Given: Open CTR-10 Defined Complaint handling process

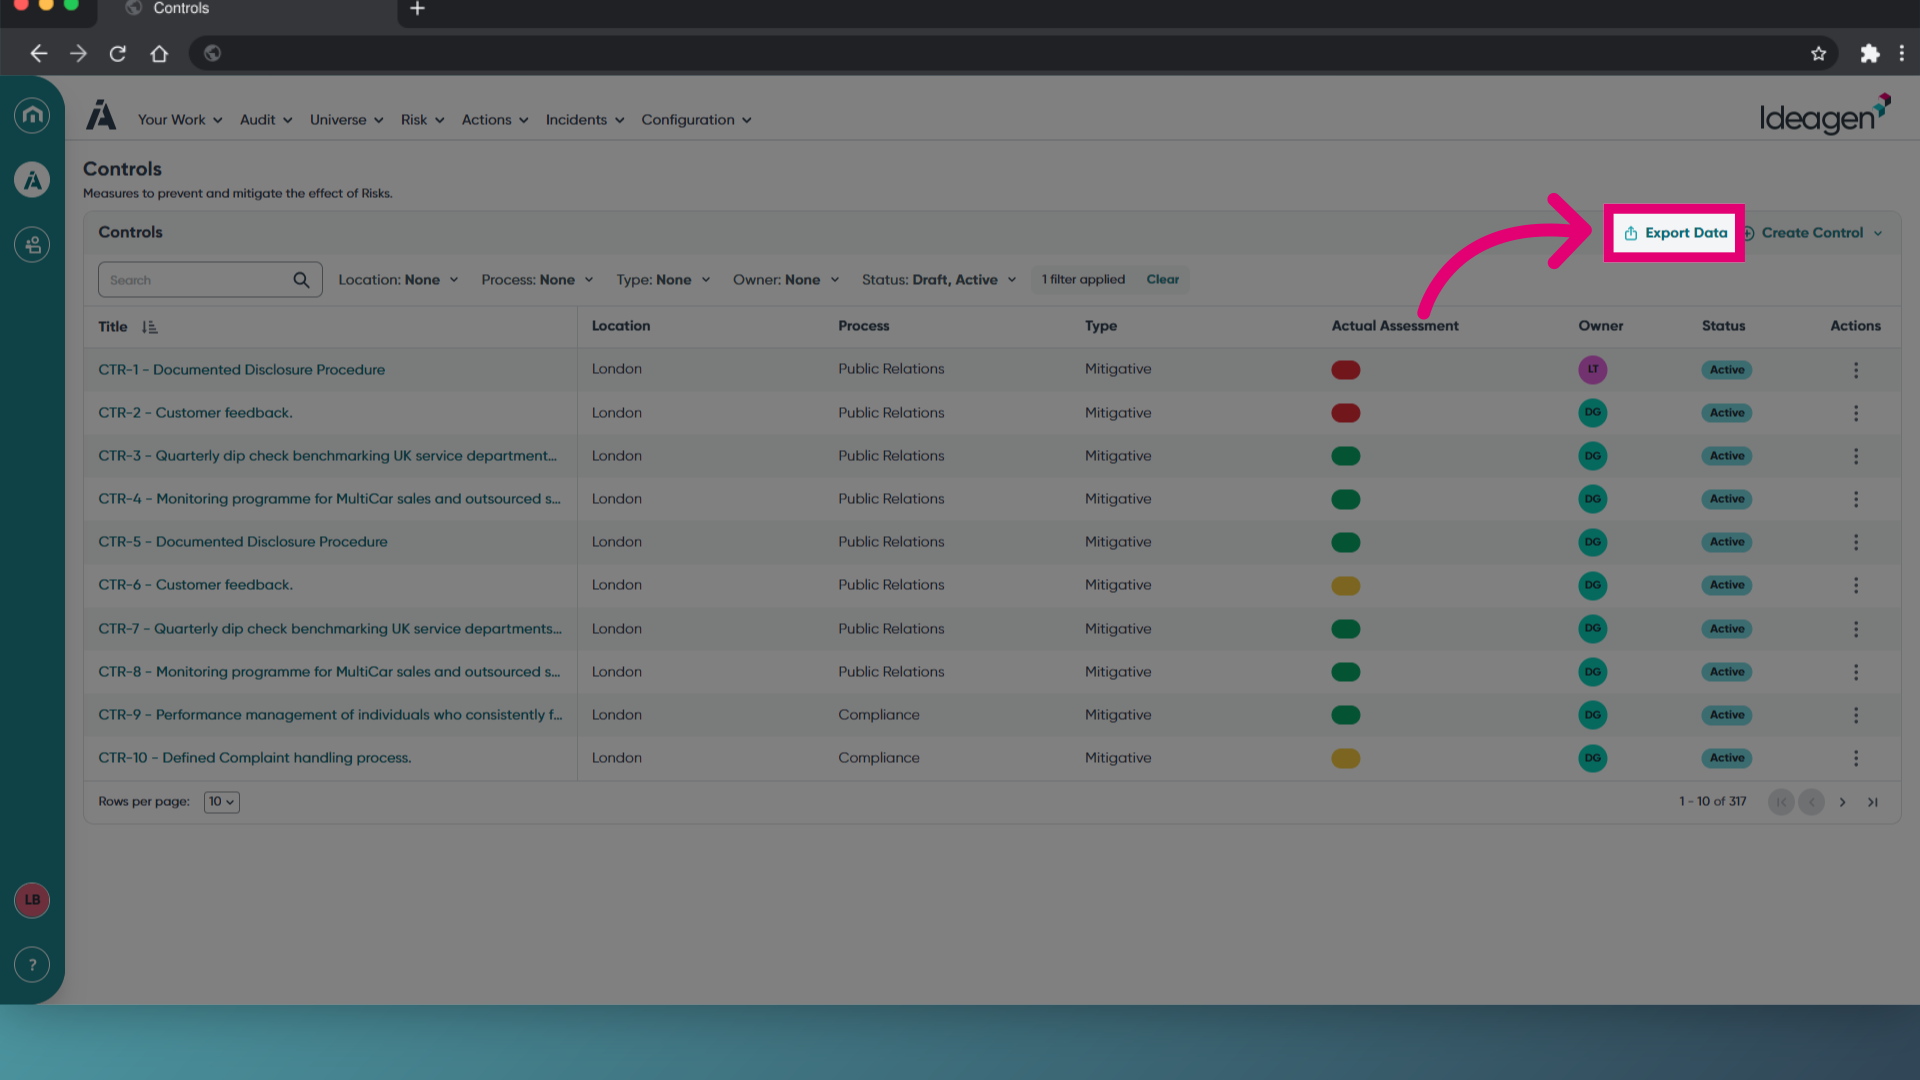Looking at the screenshot, I should [254, 758].
